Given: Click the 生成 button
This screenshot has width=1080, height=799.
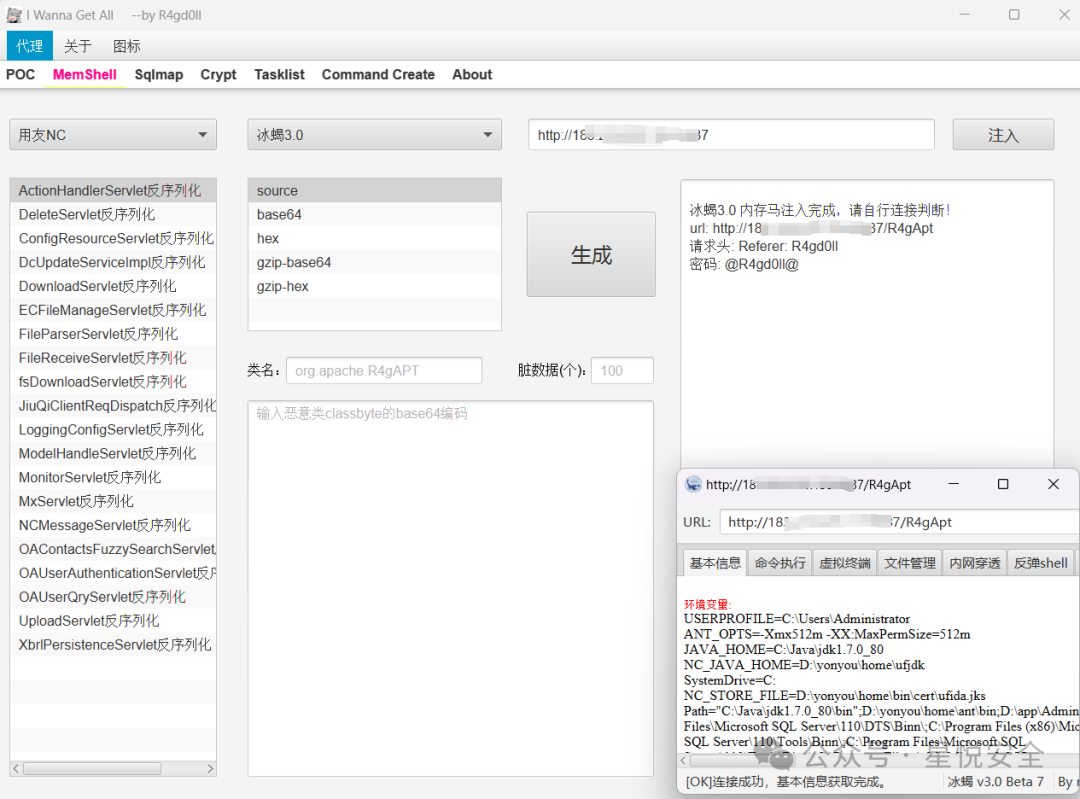Looking at the screenshot, I should pyautogui.click(x=591, y=255).
